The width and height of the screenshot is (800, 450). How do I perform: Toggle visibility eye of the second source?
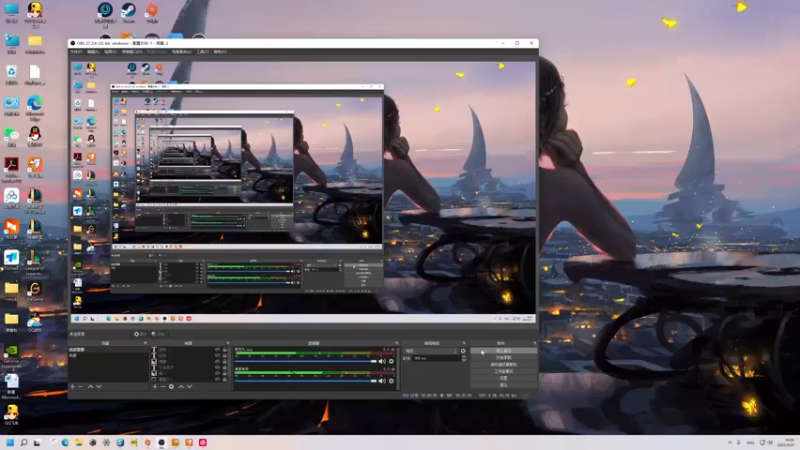point(217,356)
